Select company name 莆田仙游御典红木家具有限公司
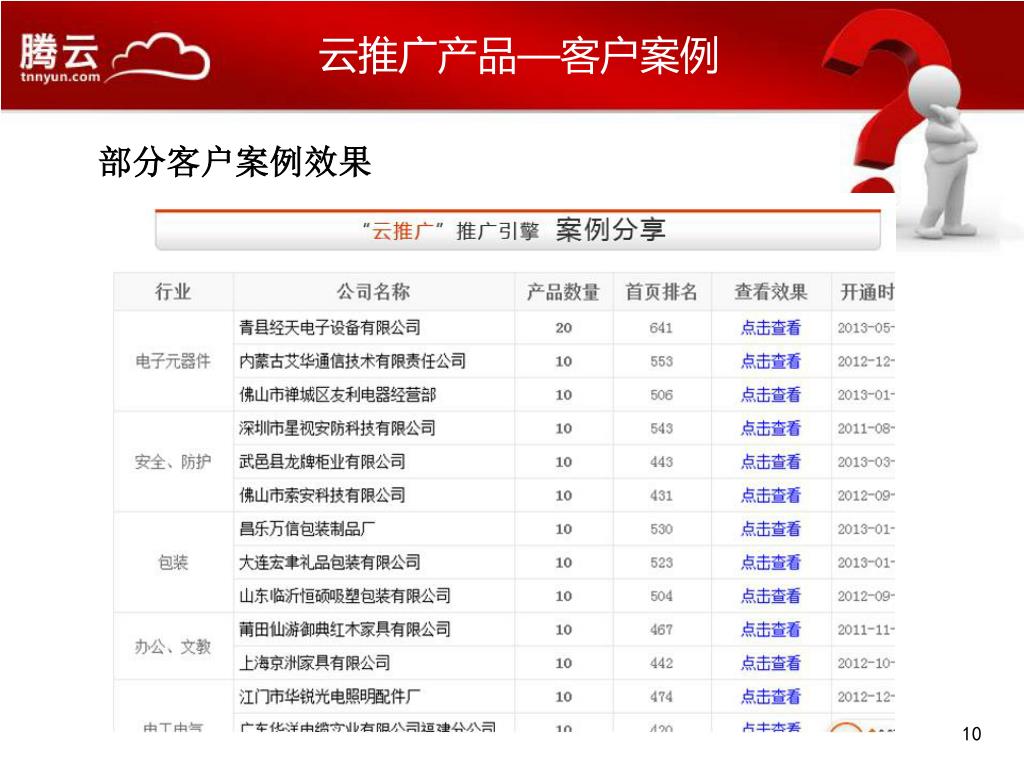Image resolution: width=1024 pixels, height=768 pixels. tap(345, 629)
